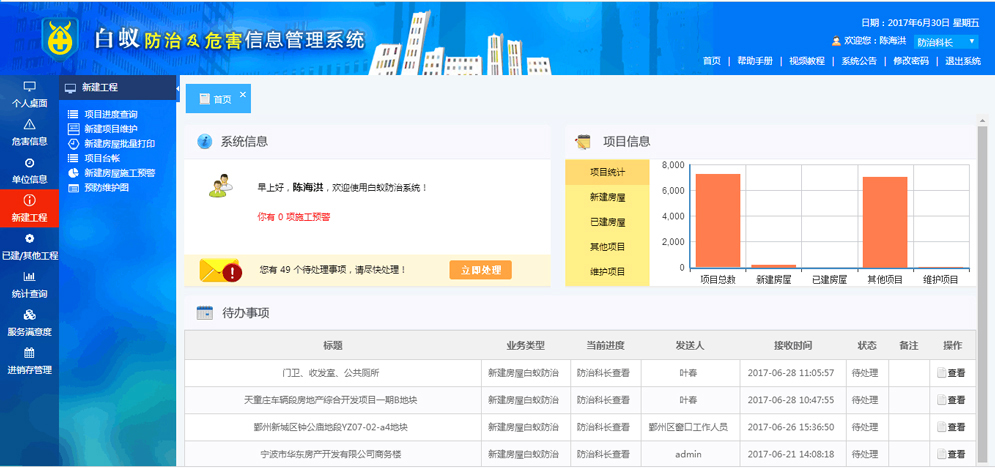Close the 首页 tab
Viewport: 995px width, 468px height.
click(242, 94)
